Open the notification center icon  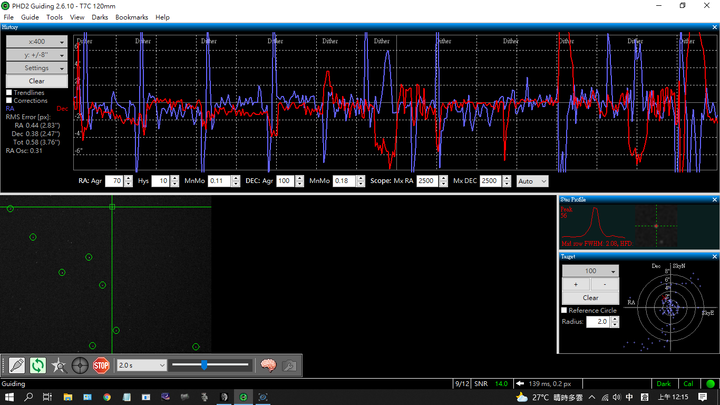coord(703,397)
